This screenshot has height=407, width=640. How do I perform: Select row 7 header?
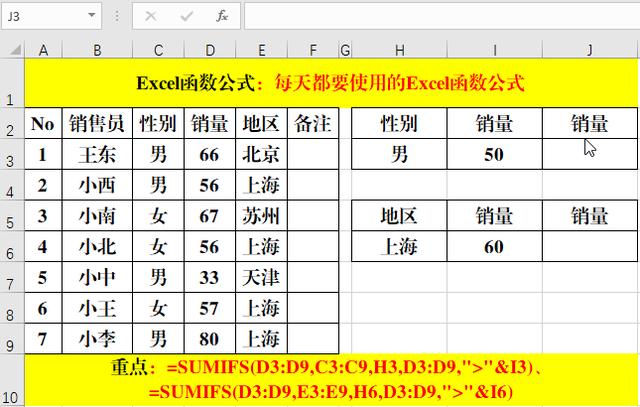tap(12, 278)
